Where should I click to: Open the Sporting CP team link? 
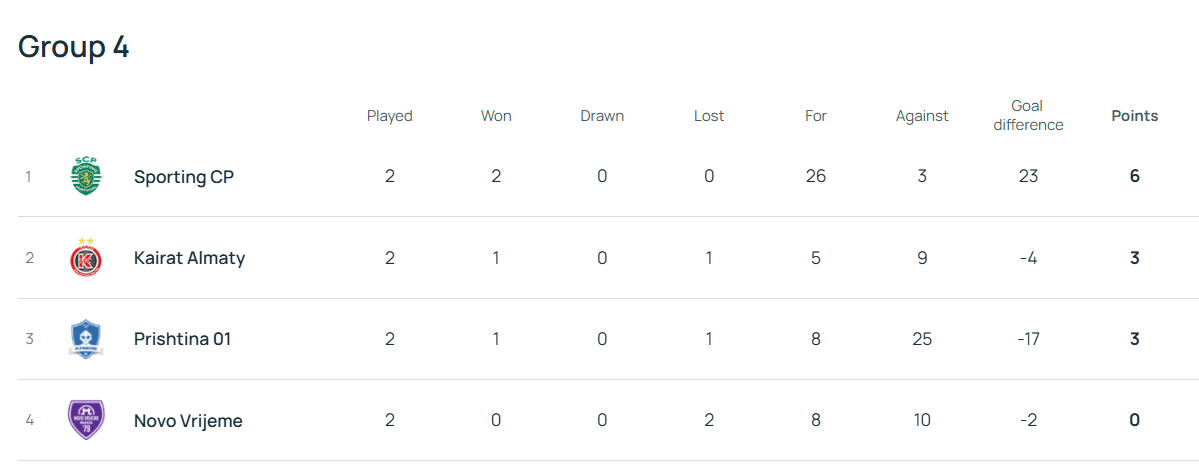pyautogui.click(x=184, y=177)
